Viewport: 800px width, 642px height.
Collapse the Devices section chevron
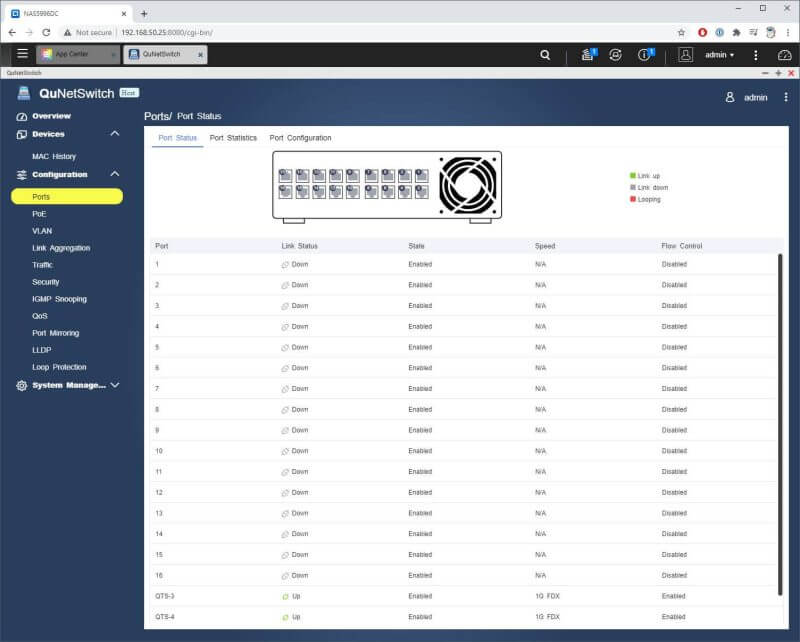click(115, 134)
